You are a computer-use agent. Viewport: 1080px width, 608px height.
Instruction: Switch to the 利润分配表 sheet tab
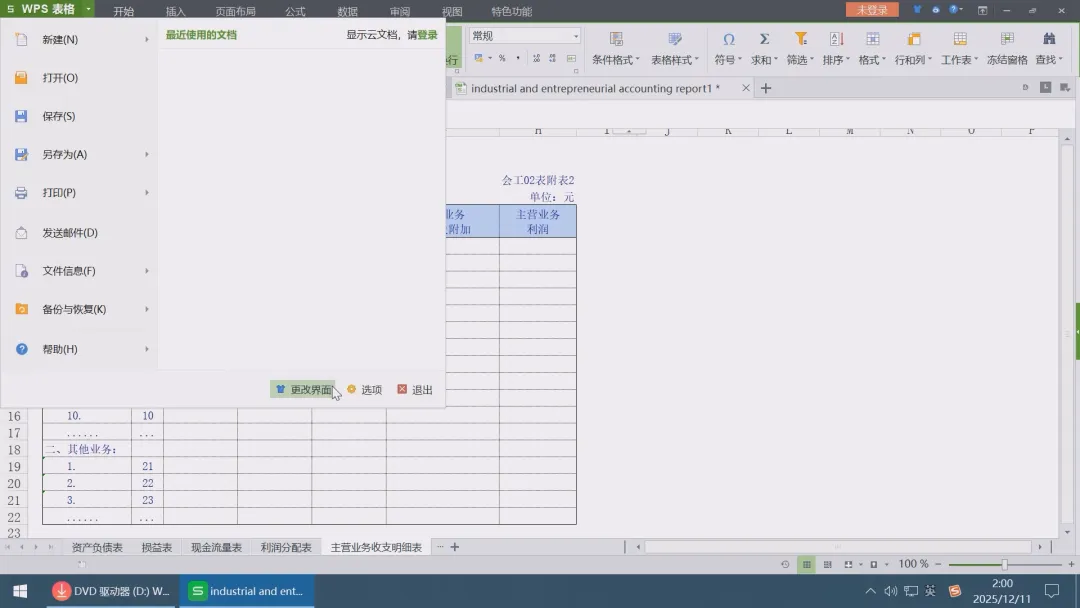point(286,547)
